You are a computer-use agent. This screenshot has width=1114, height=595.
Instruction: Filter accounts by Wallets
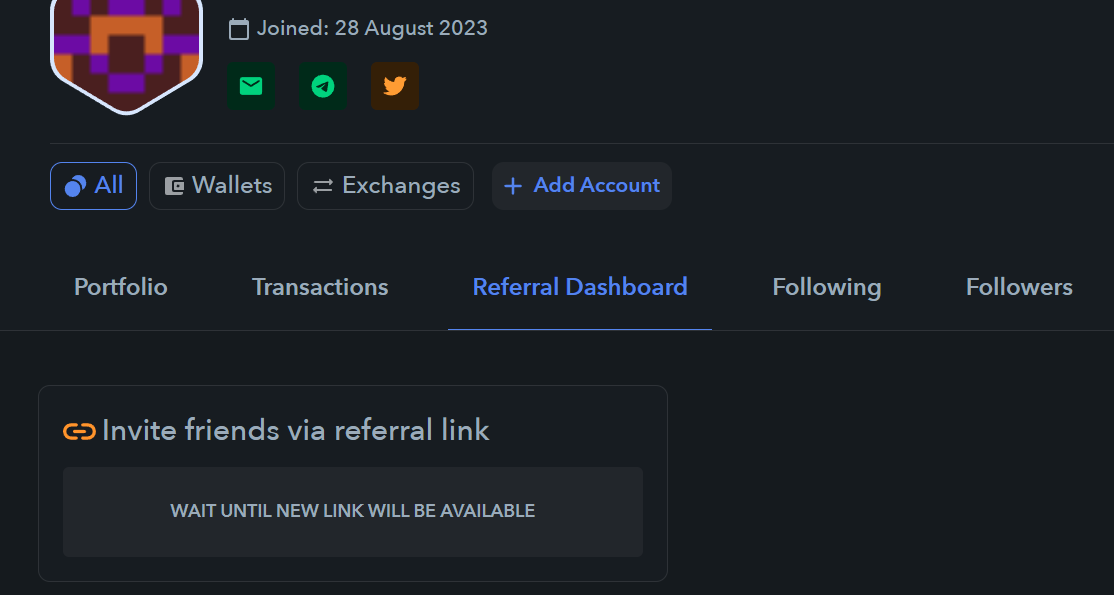(217, 186)
